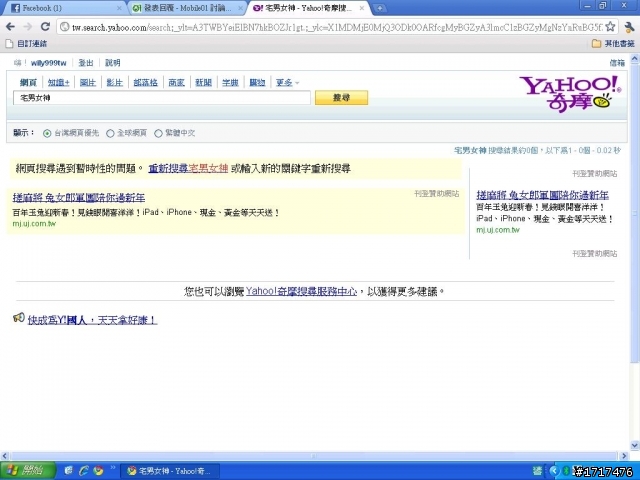Select the 全球網頁 radio button

pyautogui.click(x=110, y=133)
